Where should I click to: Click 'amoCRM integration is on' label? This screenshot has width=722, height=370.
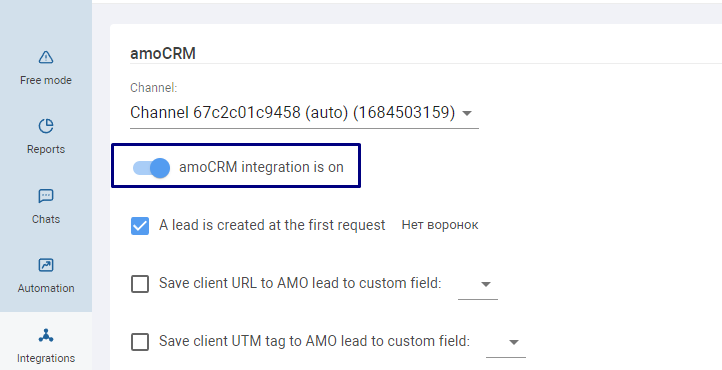pos(261,167)
